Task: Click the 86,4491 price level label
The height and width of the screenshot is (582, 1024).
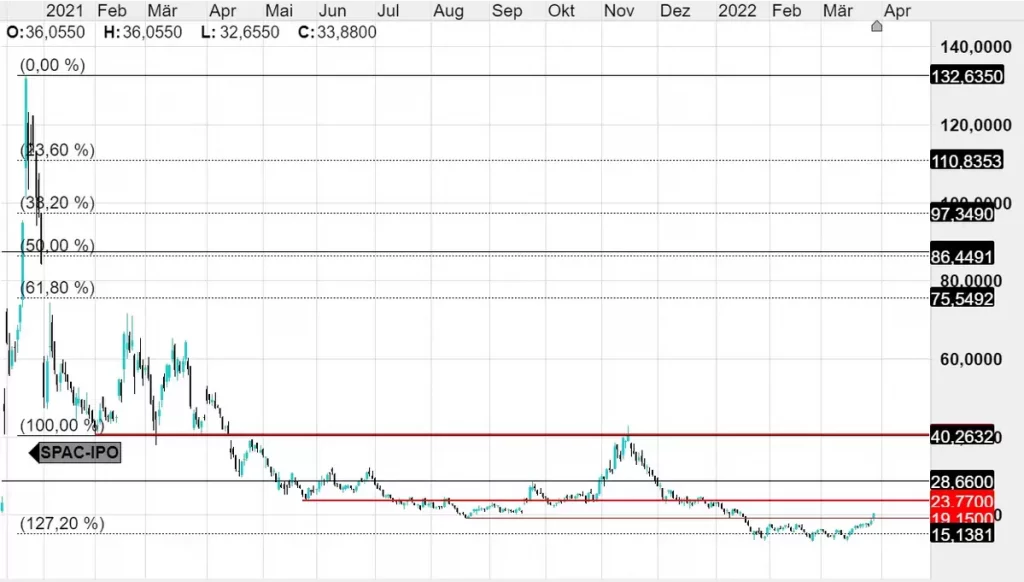Action: click(x=961, y=256)
